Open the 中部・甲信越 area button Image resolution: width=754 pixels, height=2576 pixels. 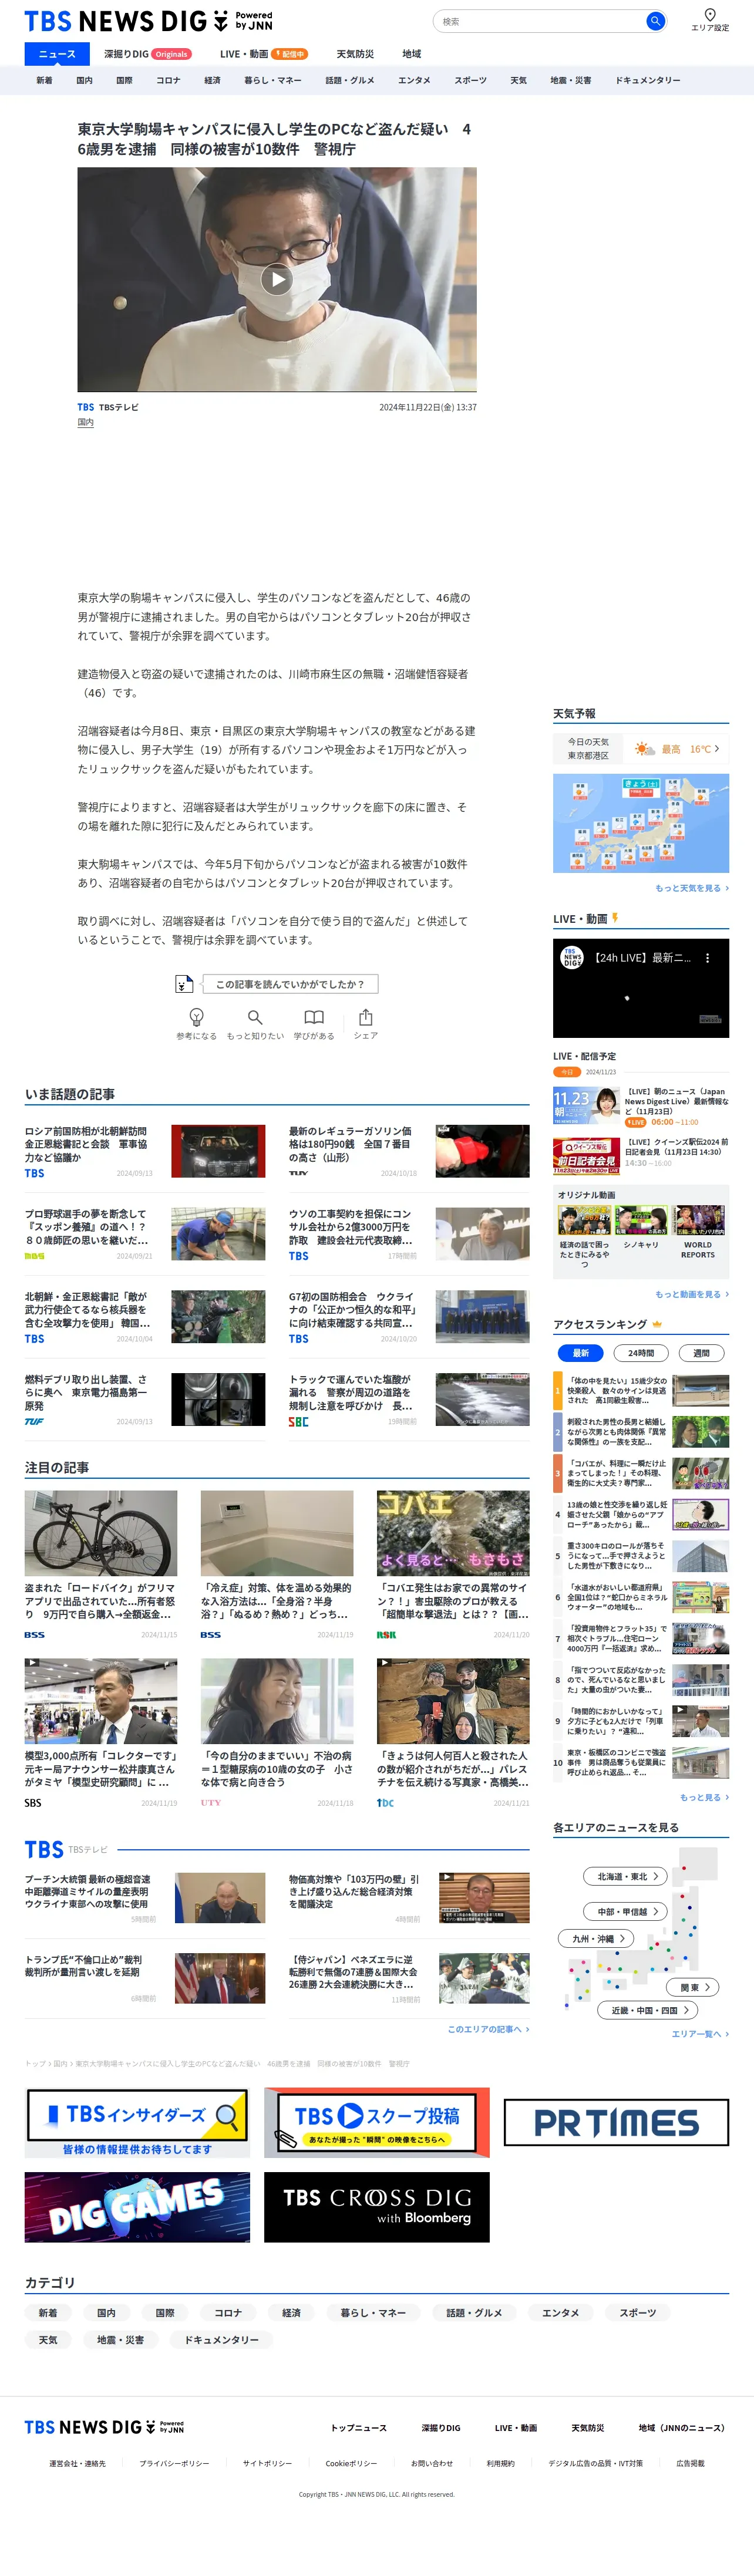tap(626, 1911)
